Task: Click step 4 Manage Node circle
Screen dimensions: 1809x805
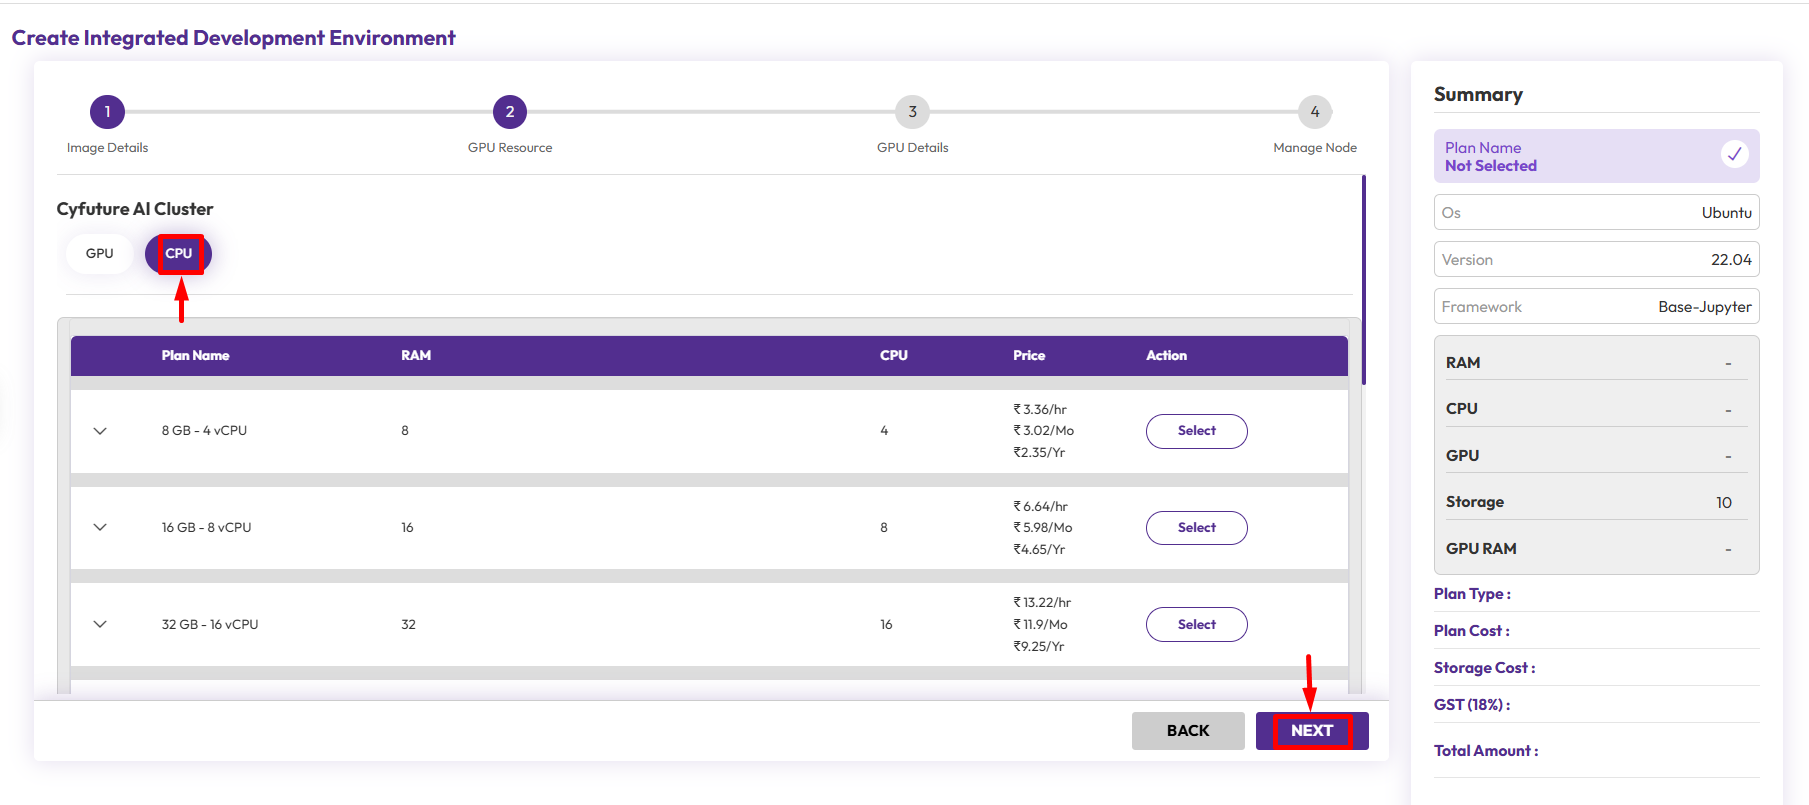Action: [x=1314, y=112]
